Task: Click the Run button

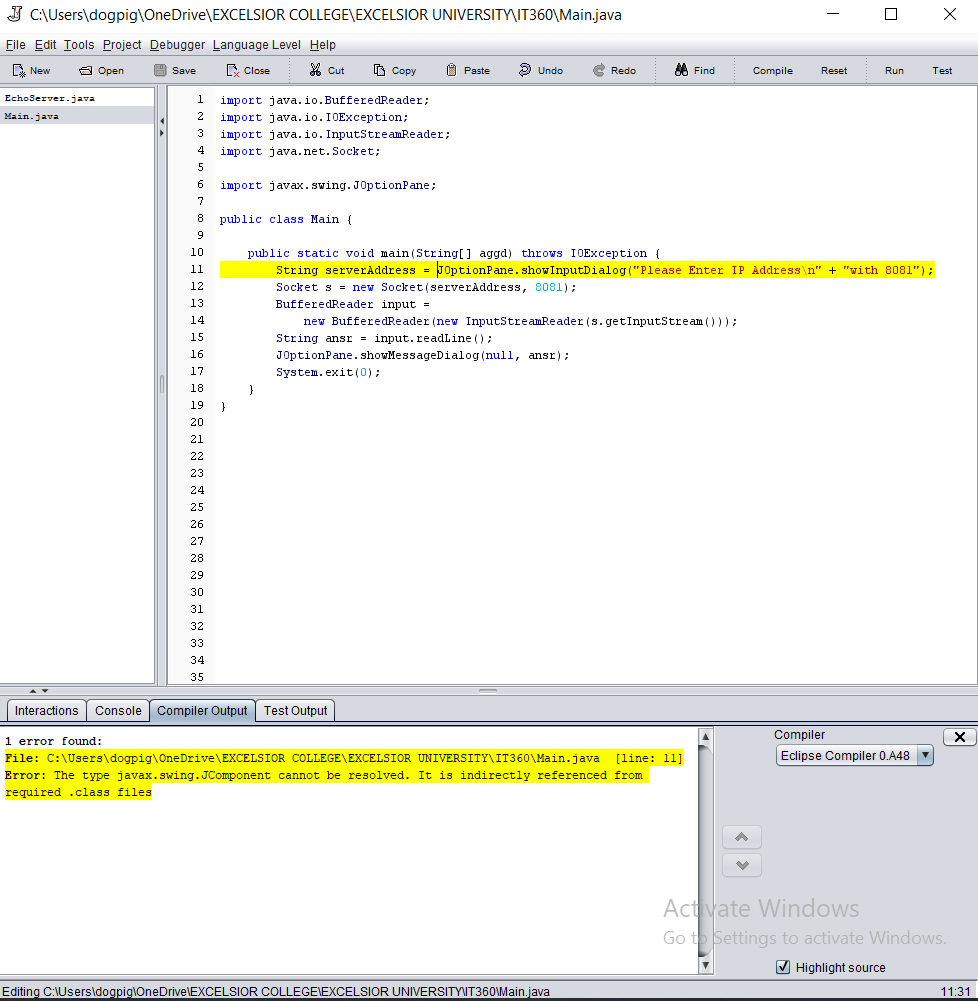Action: [x=894, y=70]
